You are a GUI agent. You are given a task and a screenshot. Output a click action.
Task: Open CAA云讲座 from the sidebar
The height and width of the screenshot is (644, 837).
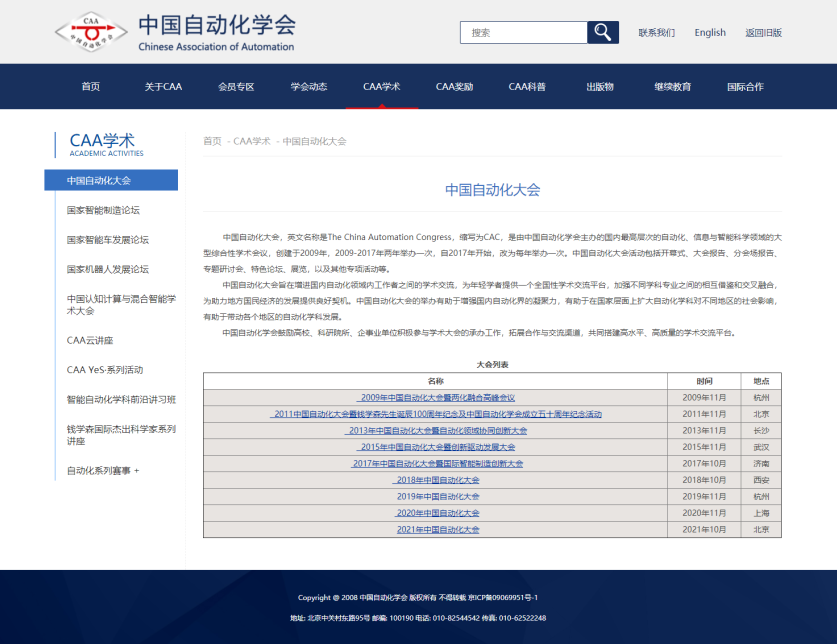pyautogui.click(x=90, y=340)
